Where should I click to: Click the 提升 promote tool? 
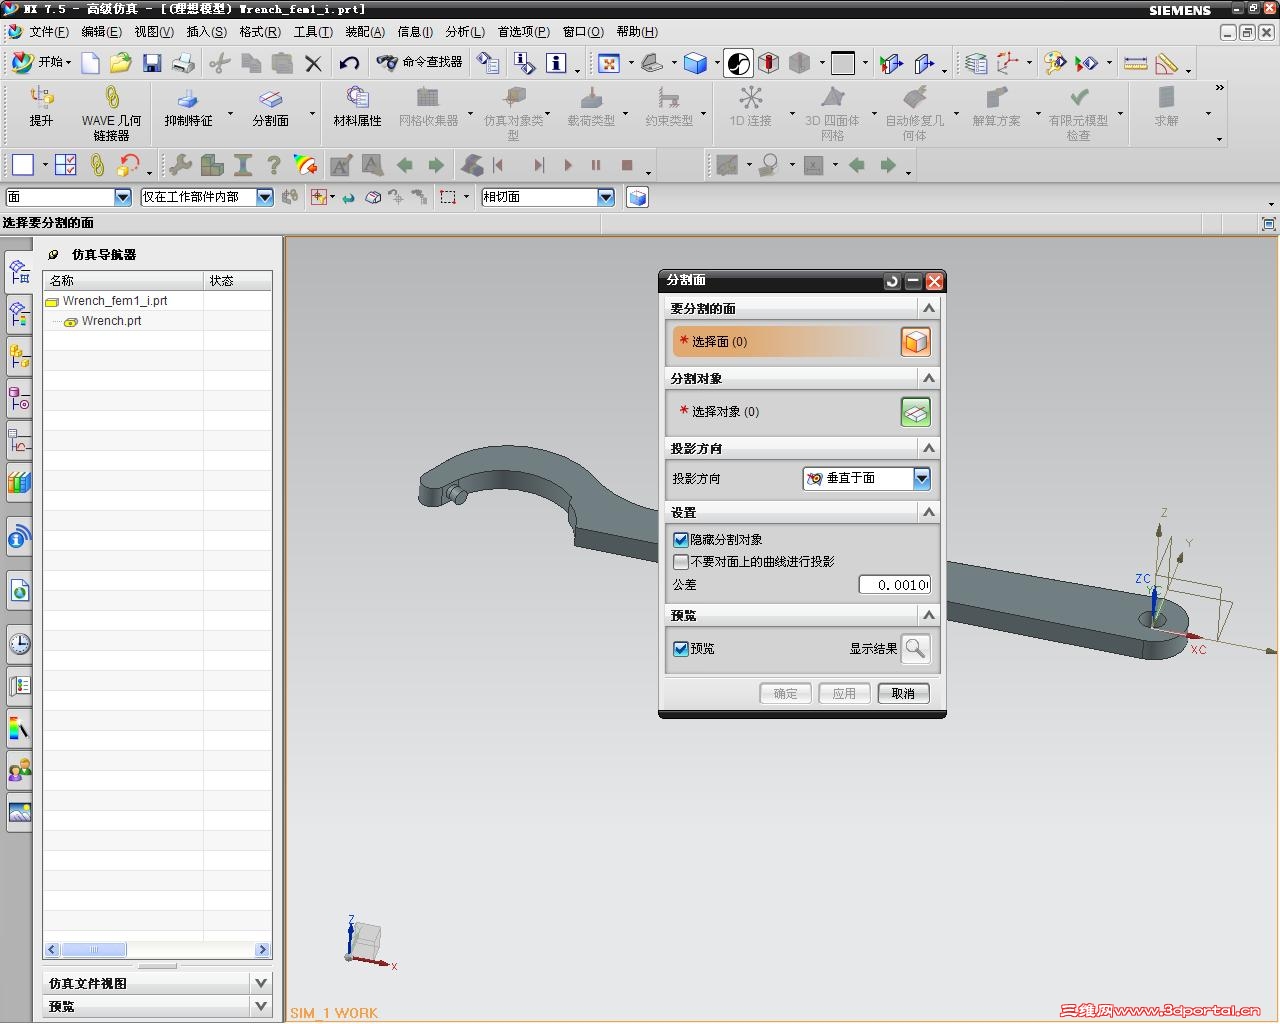pyautogui.click(x=41, y=107)
